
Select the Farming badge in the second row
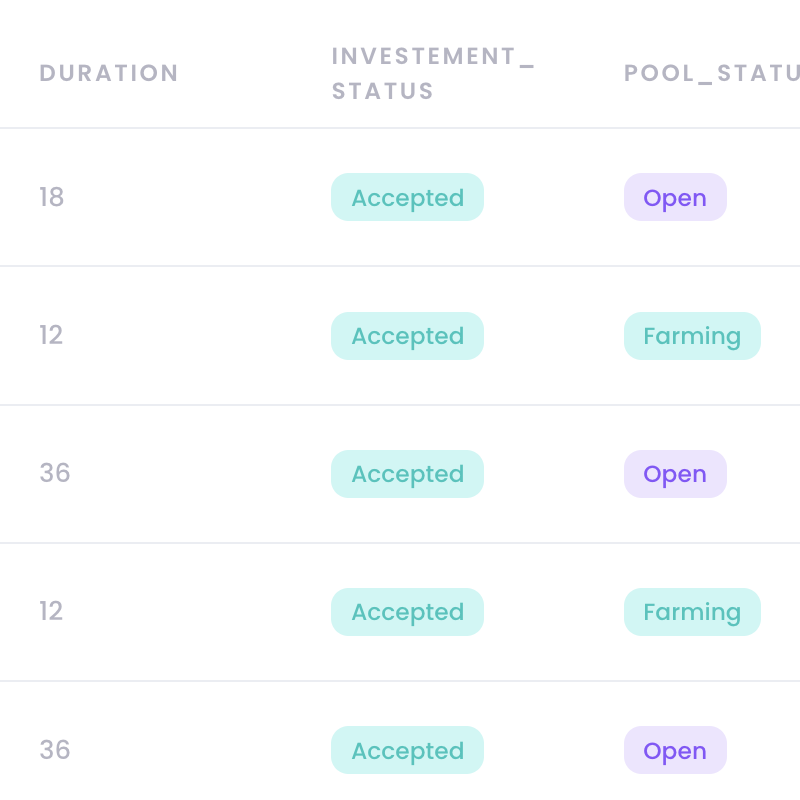click(692, 336)
